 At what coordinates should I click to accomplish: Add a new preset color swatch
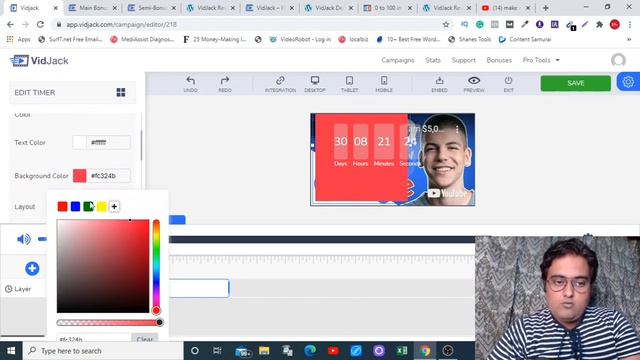114,207
